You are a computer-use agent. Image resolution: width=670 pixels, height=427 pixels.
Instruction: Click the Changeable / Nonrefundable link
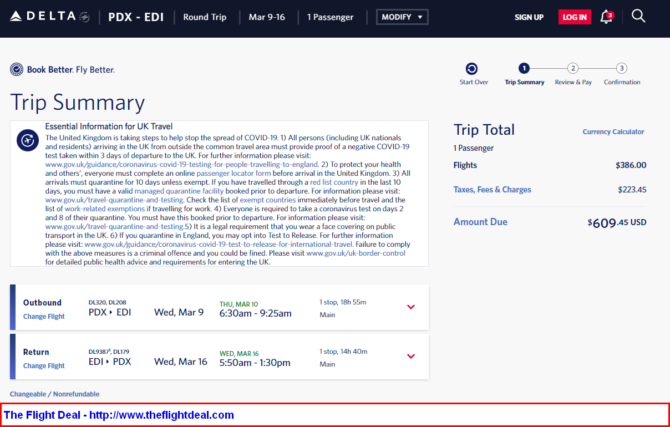click(x=55, y=394)
